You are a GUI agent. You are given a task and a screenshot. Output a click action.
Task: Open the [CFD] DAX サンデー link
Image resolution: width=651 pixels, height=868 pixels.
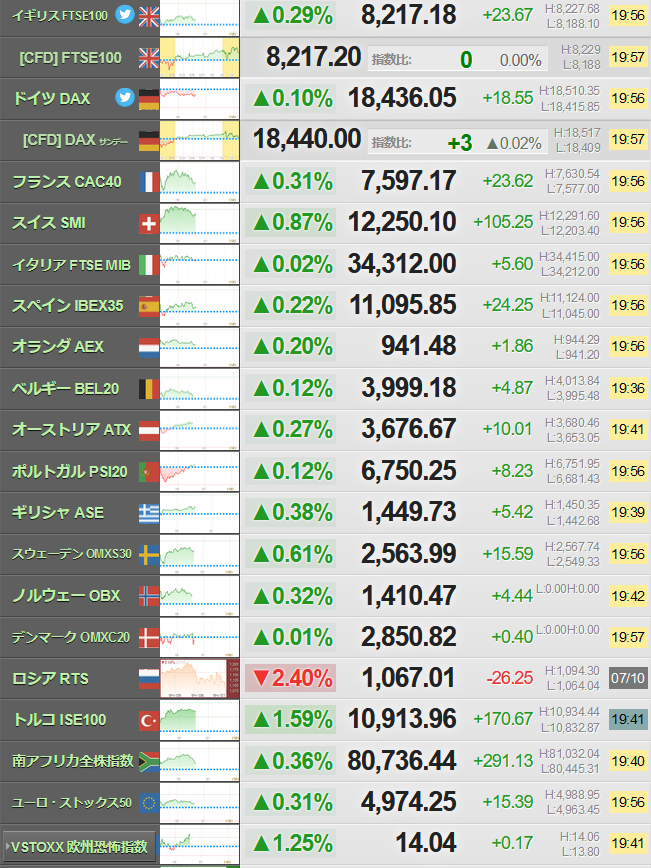click(x=75, y=140)
